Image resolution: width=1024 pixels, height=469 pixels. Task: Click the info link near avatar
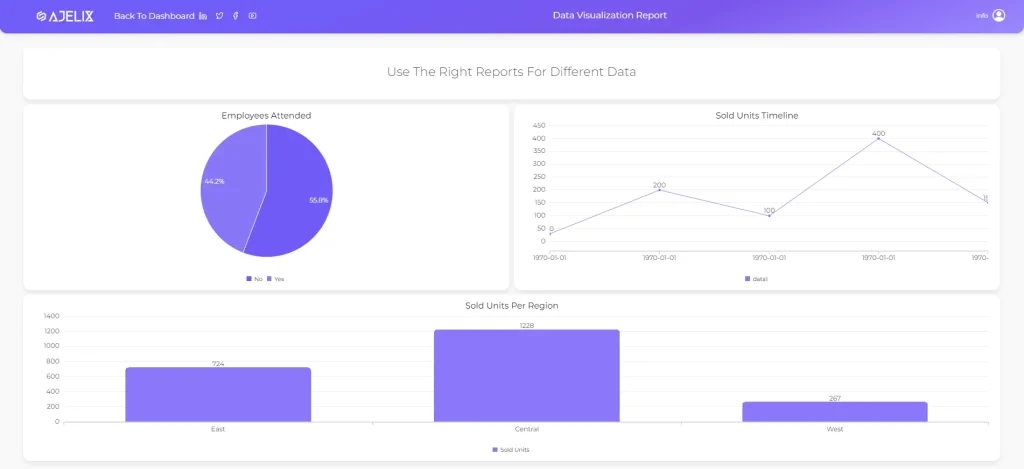click(x=982, y=16)
